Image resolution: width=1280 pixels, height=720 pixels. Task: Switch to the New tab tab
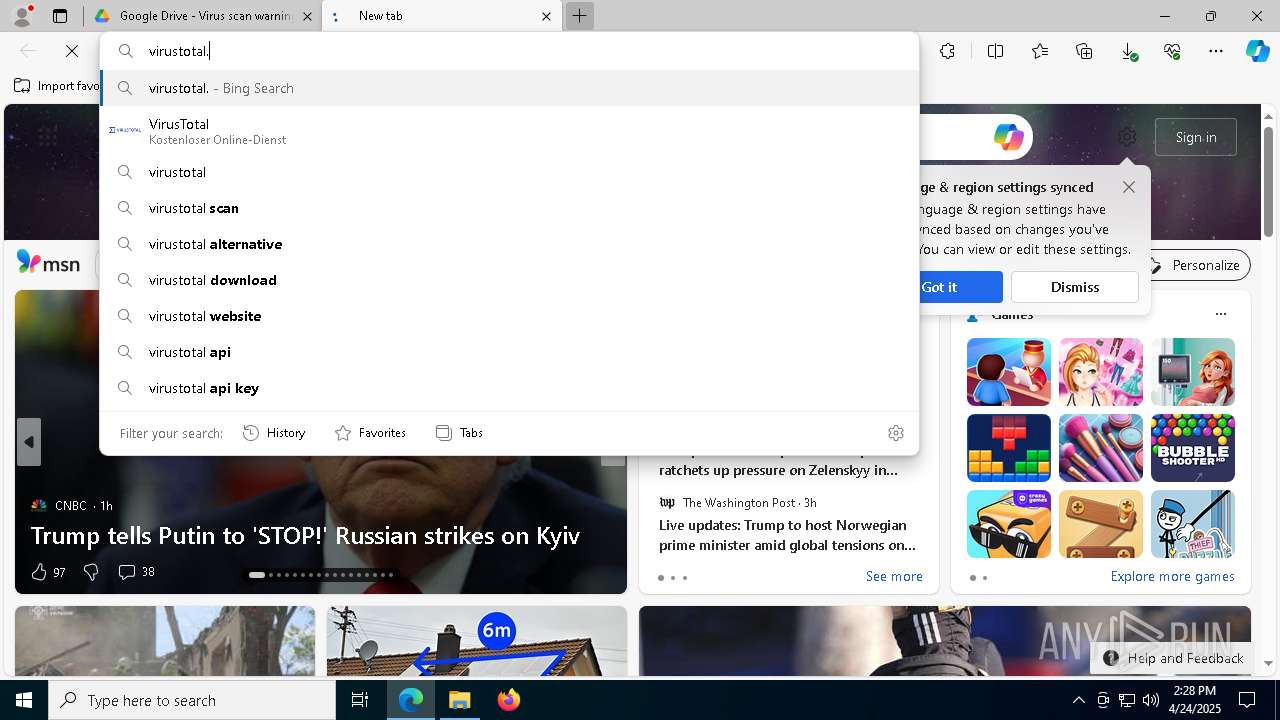tap(442, 16)
